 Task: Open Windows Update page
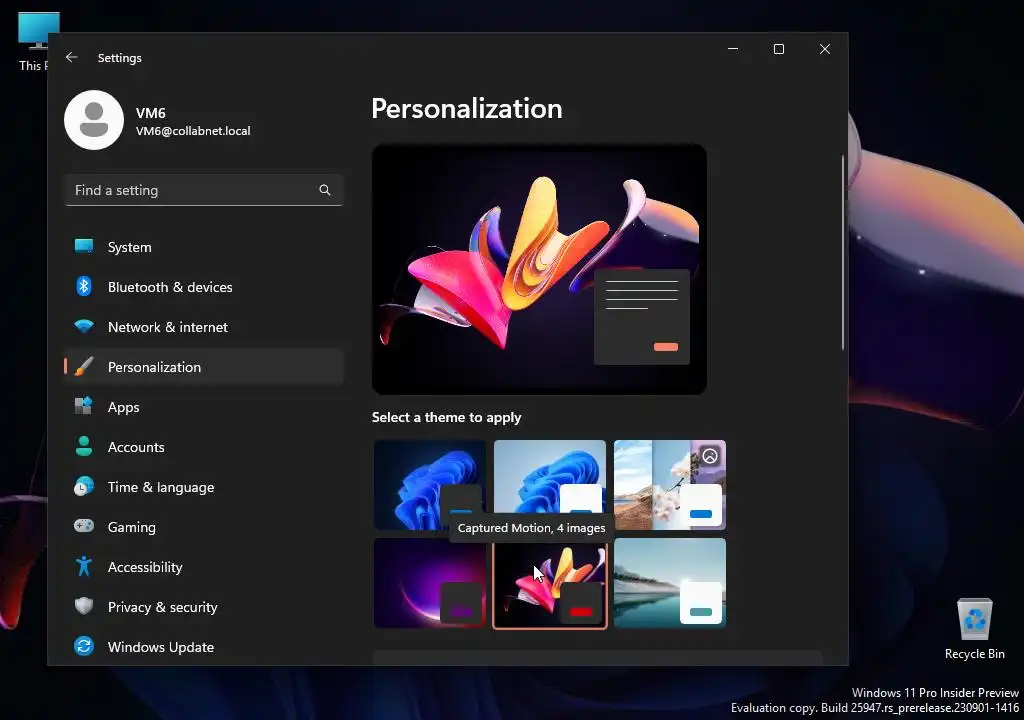(x=204, y=647)
